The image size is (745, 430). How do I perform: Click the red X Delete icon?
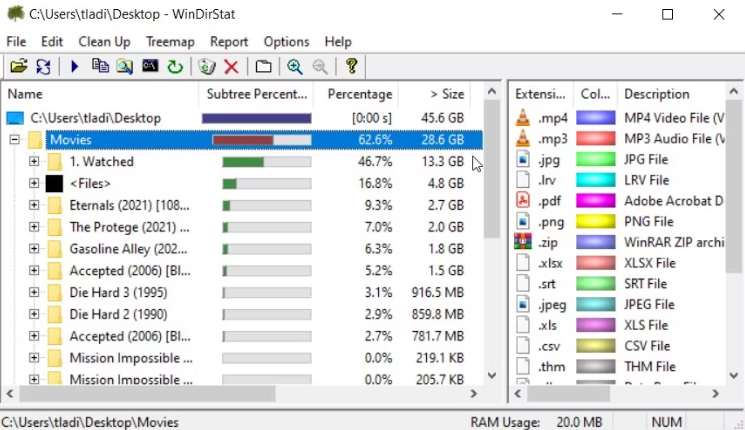(x=231, y=66)
